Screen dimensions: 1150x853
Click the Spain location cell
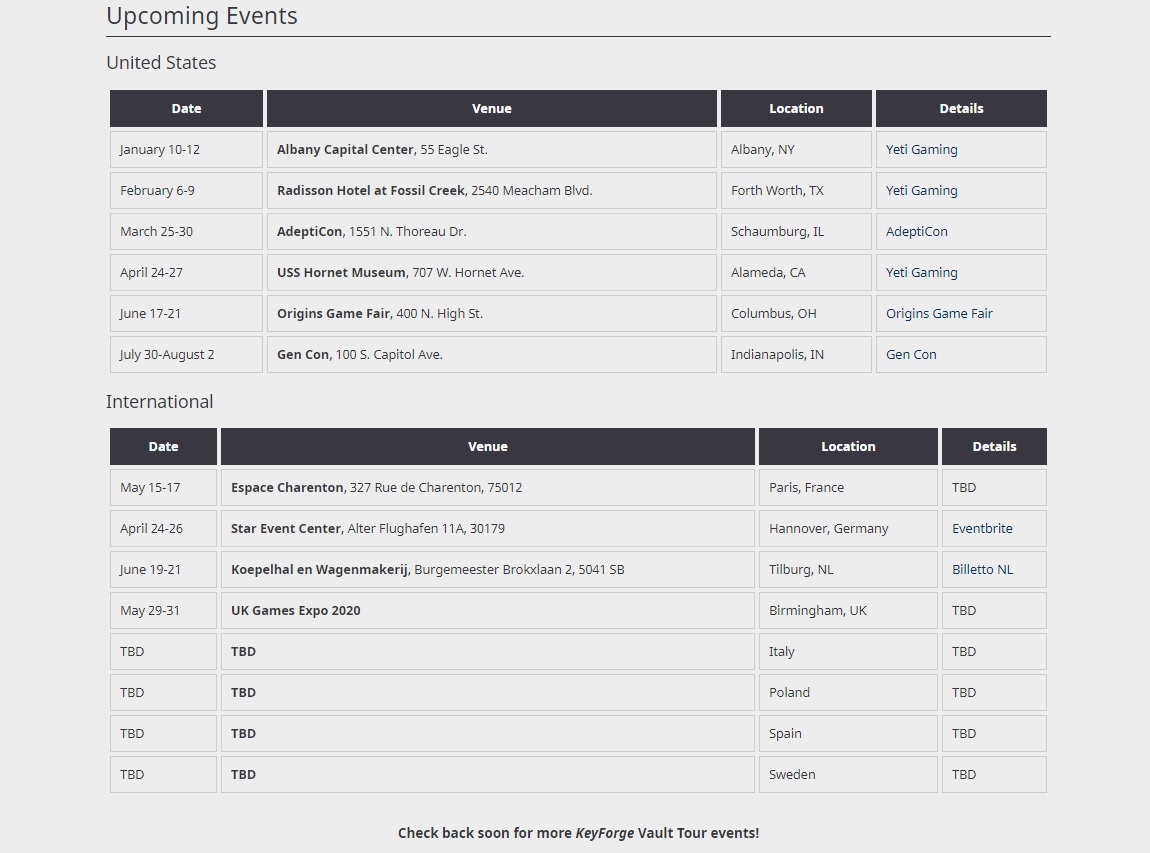click(849, 734)
